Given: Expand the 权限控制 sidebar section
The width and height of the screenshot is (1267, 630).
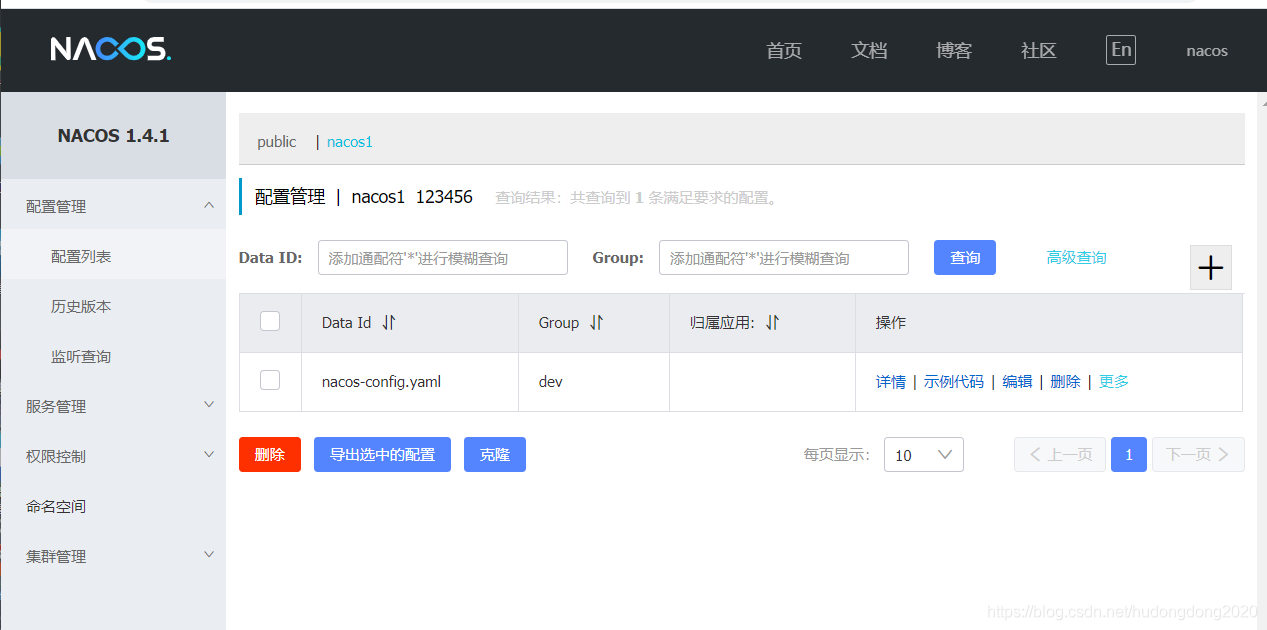Looking at the screenshot, I should 113,456.
